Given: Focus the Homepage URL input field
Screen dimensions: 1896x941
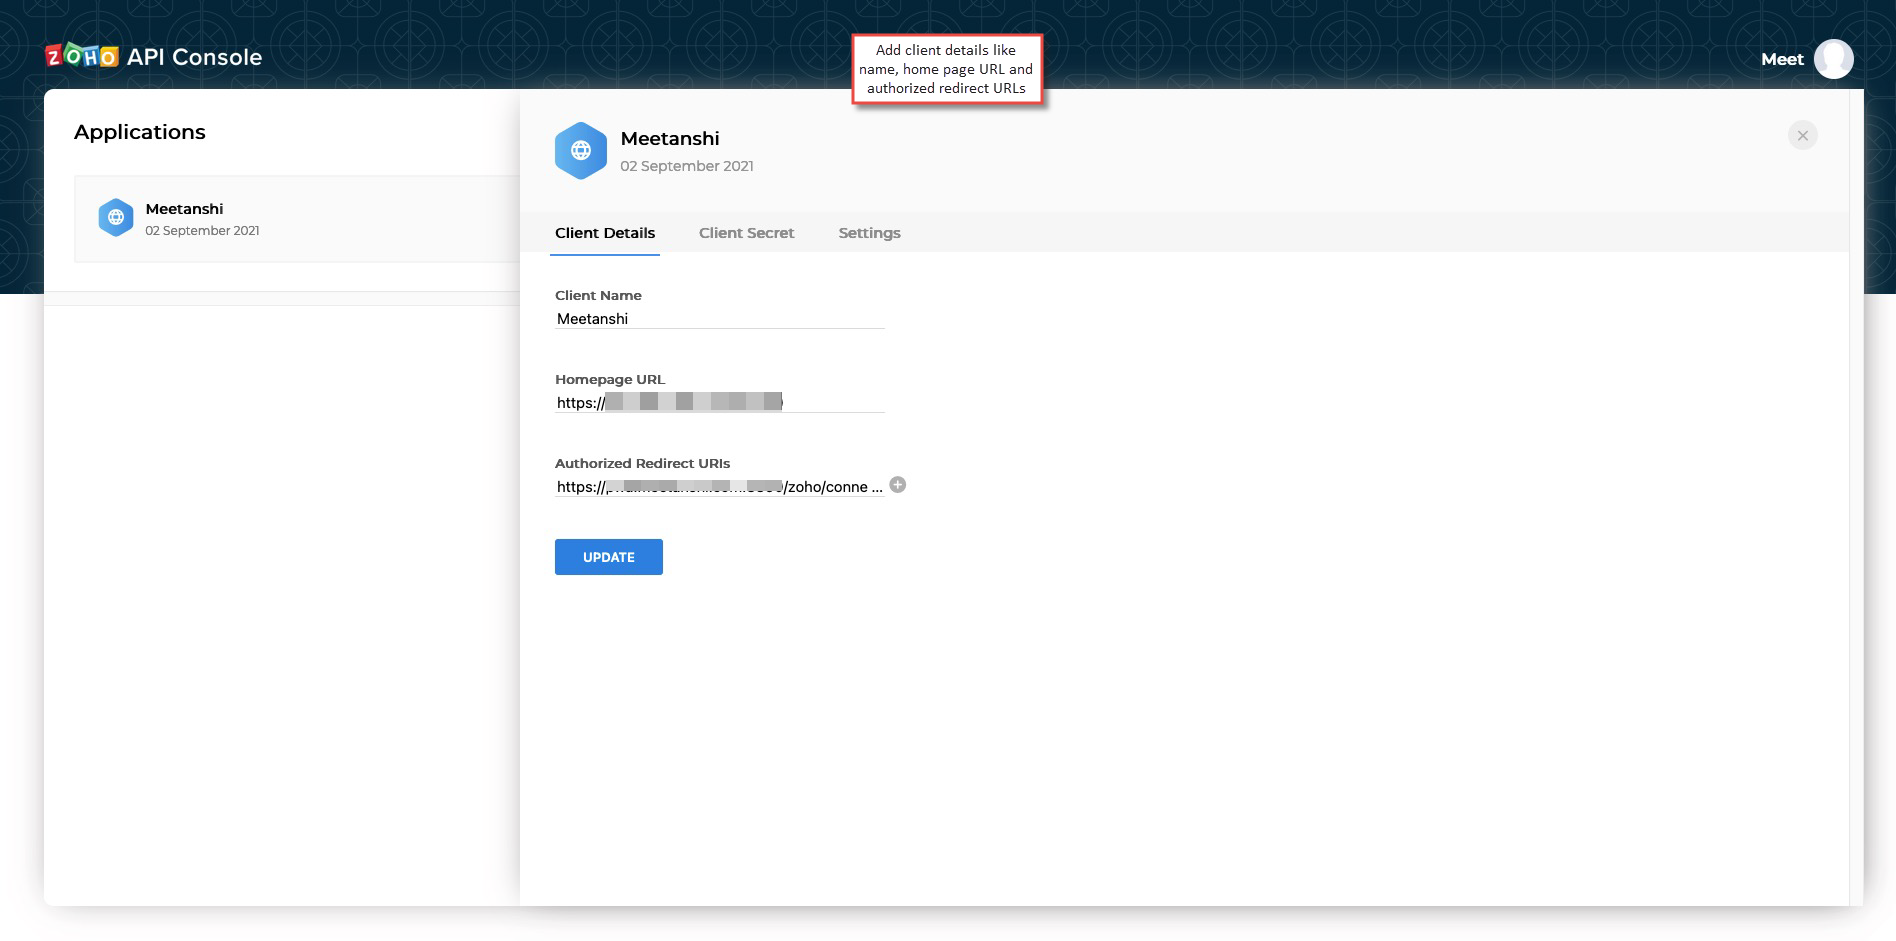Looking at the screenshot, I should point(720,403).
